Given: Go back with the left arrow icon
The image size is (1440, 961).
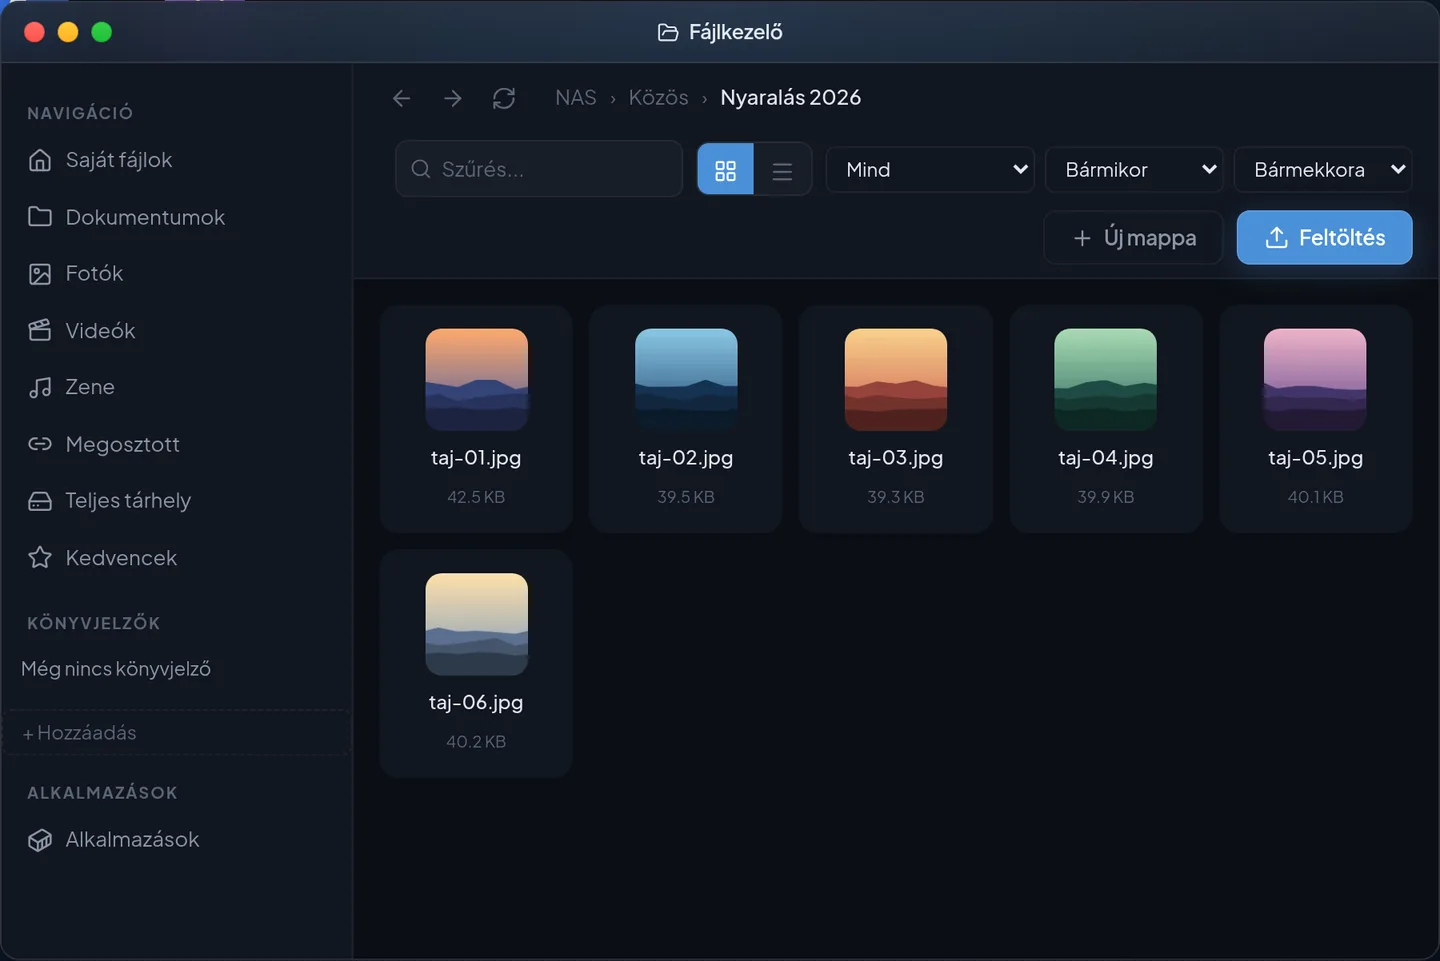Looking at the screenshot, I should point(402,98).
